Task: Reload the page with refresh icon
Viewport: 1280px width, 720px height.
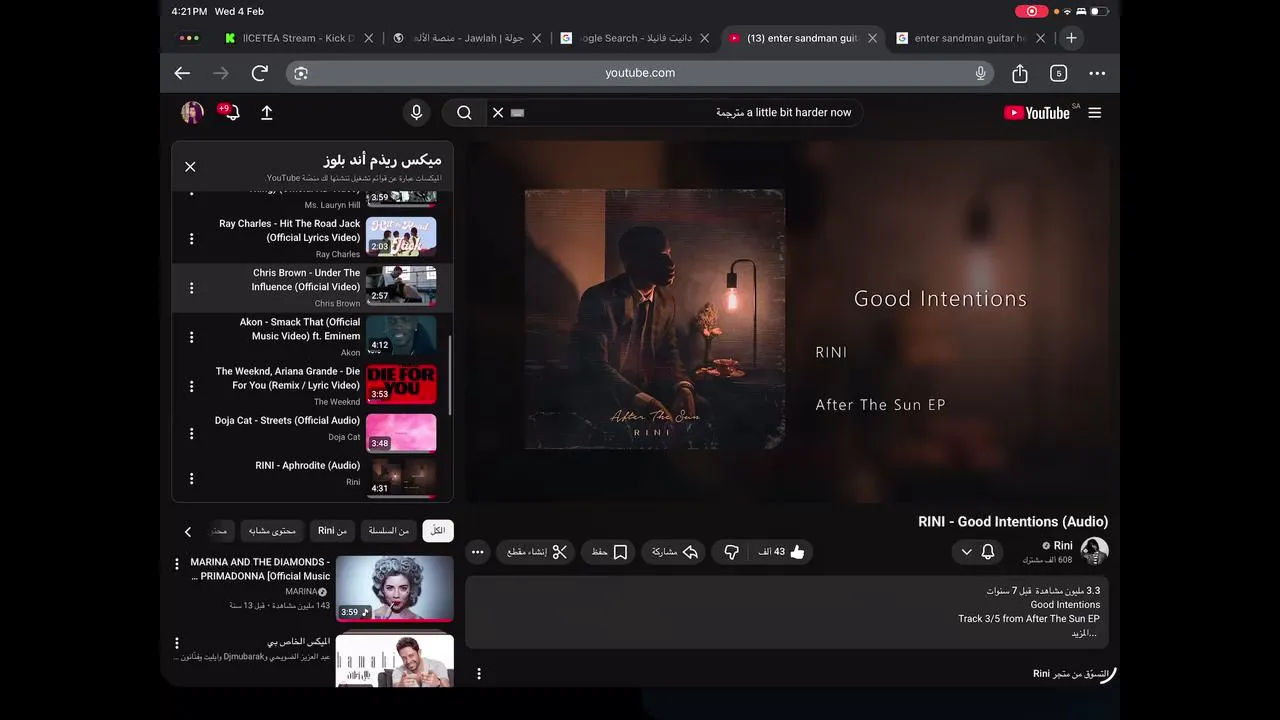Action: click(x=260, y=73)
